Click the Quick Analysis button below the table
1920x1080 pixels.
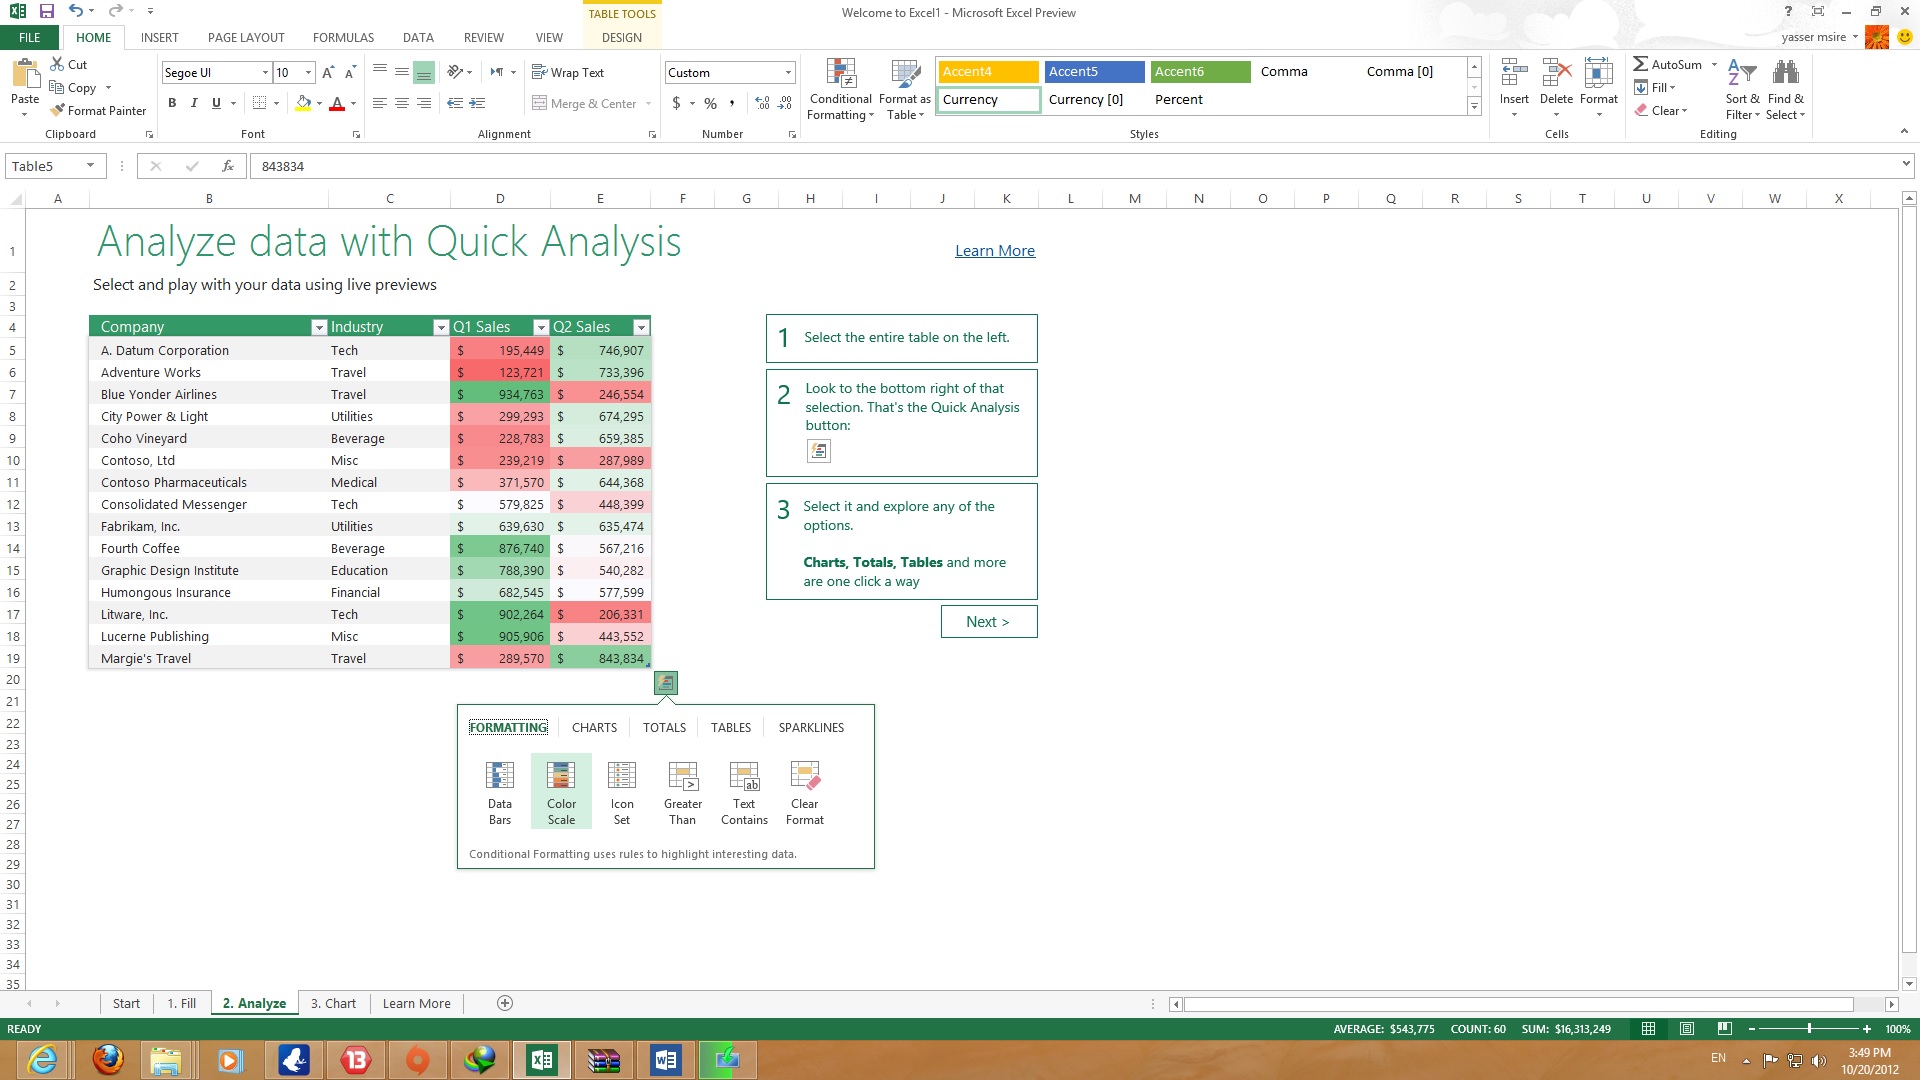tap(665, 682)
